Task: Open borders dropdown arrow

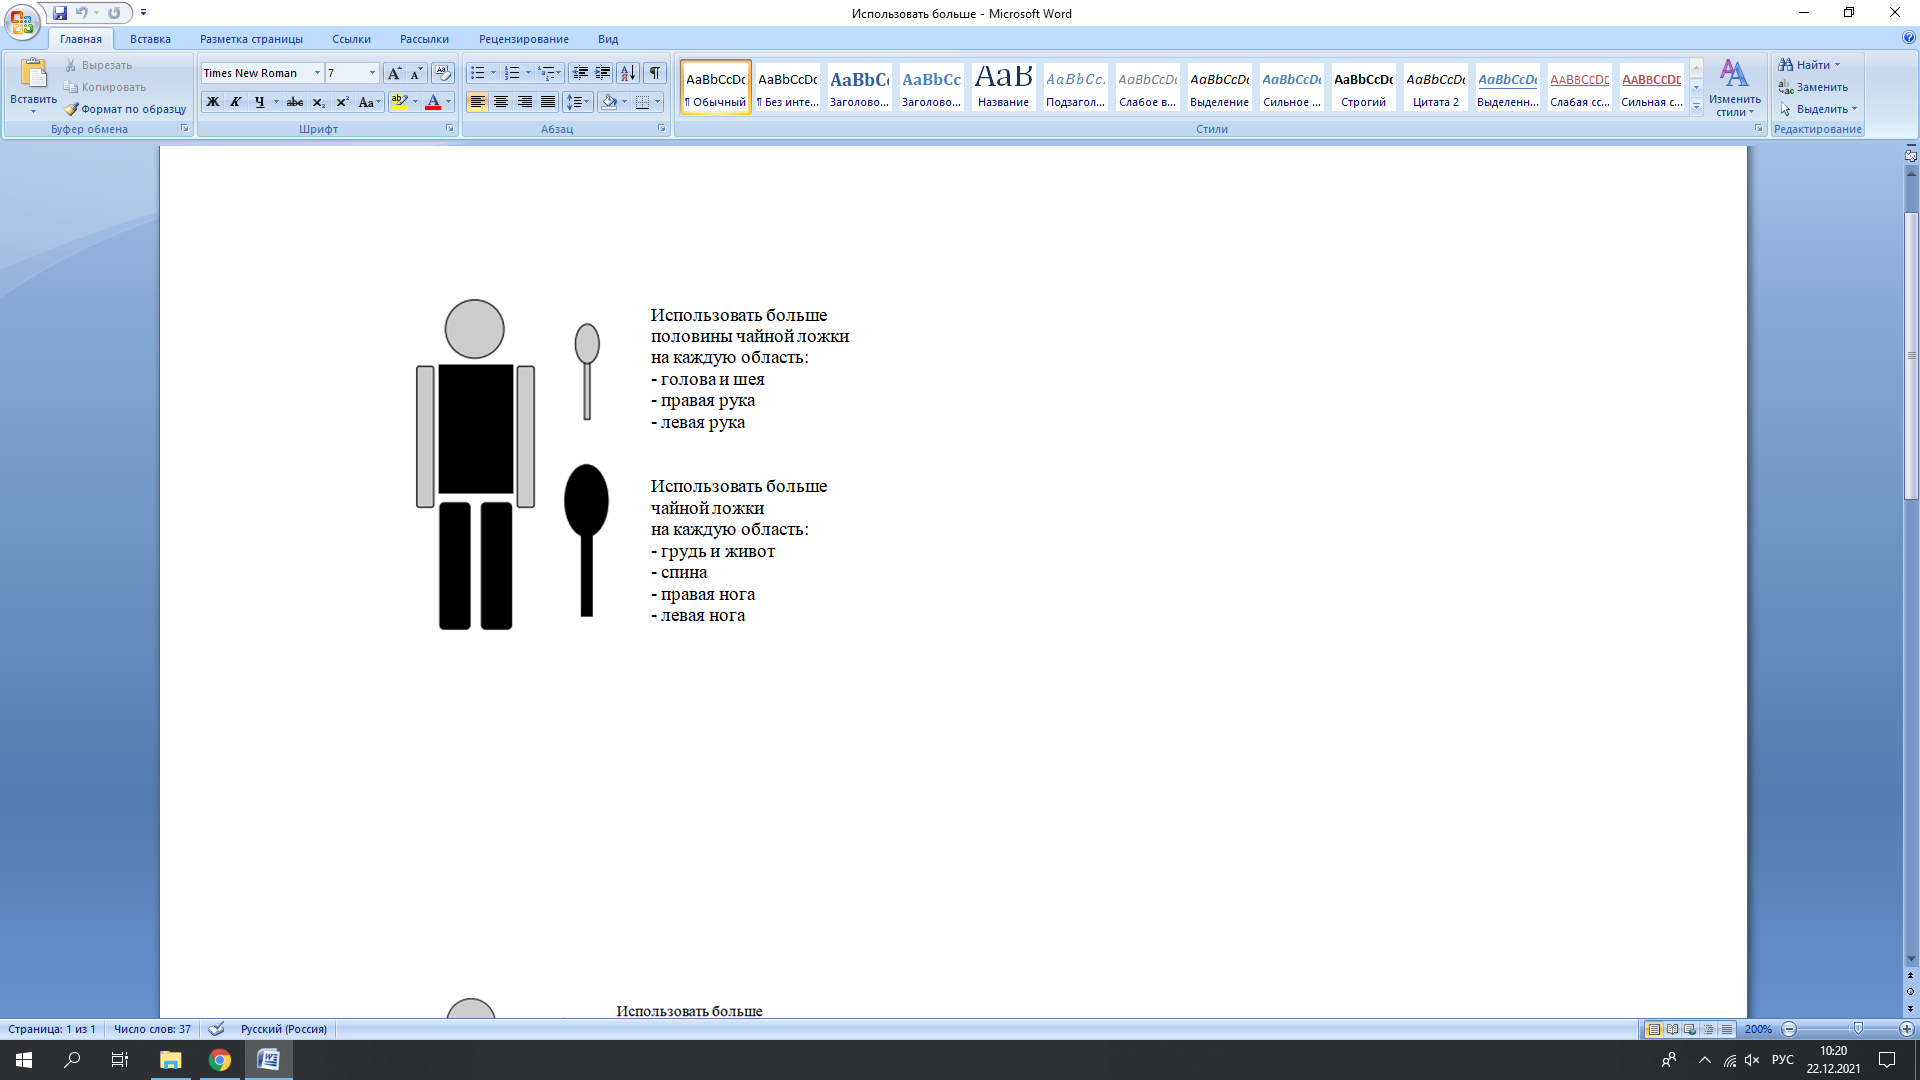Action: (657, 102)
